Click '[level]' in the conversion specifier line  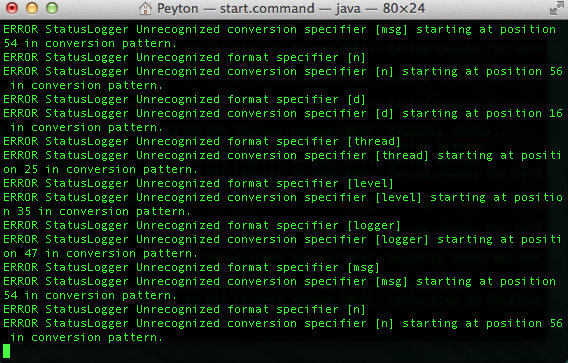pyautogui.click(x=398, y=197)
